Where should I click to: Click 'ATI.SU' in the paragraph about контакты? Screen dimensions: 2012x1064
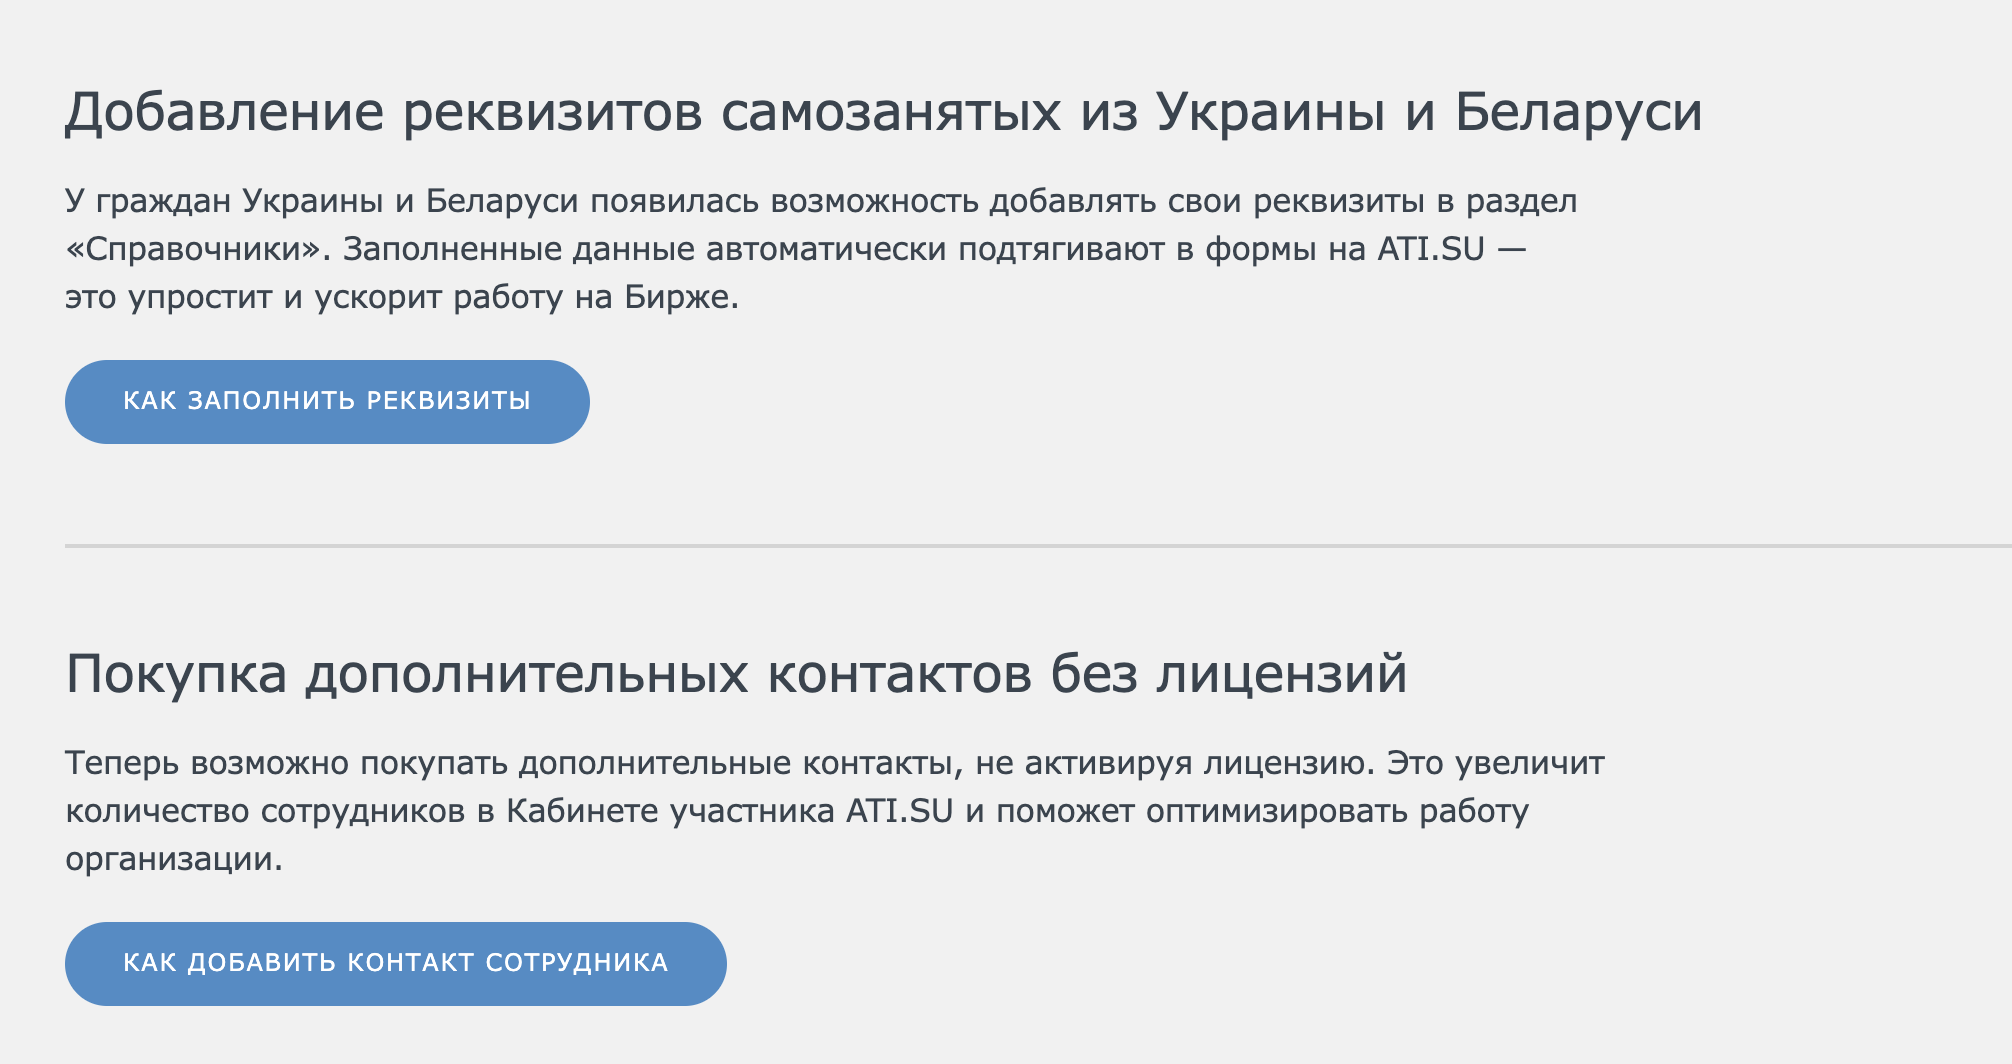pyautogui.click(x=899, y=811)
